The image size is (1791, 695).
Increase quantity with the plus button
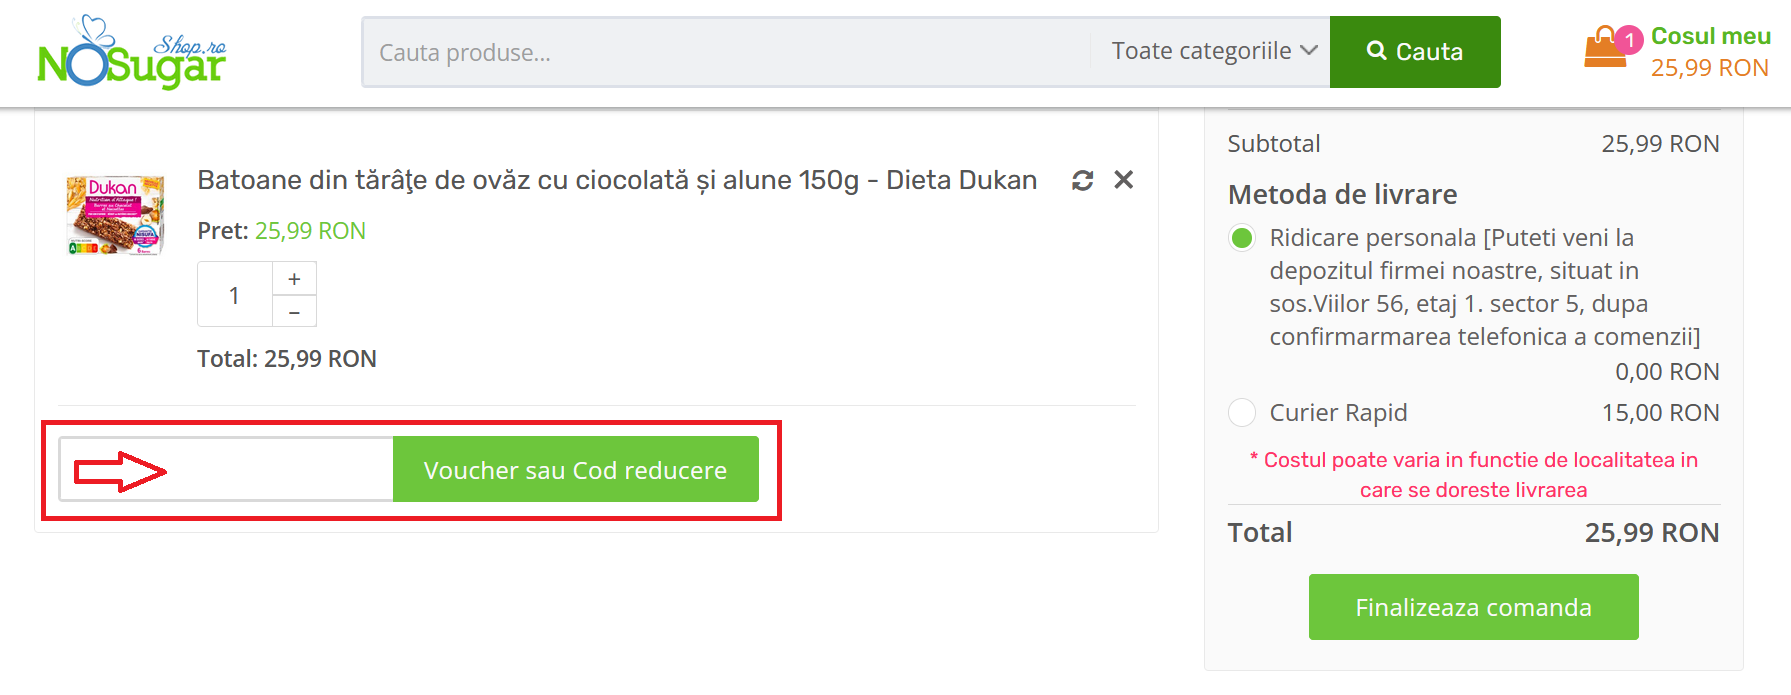tap(294, 279)
